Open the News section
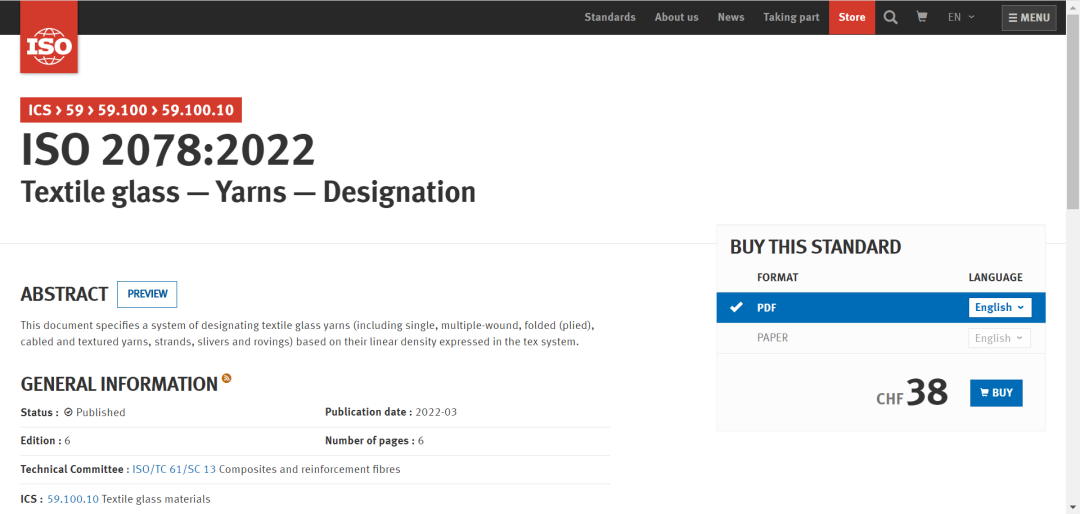1080x514 pixels. [731, 17]
